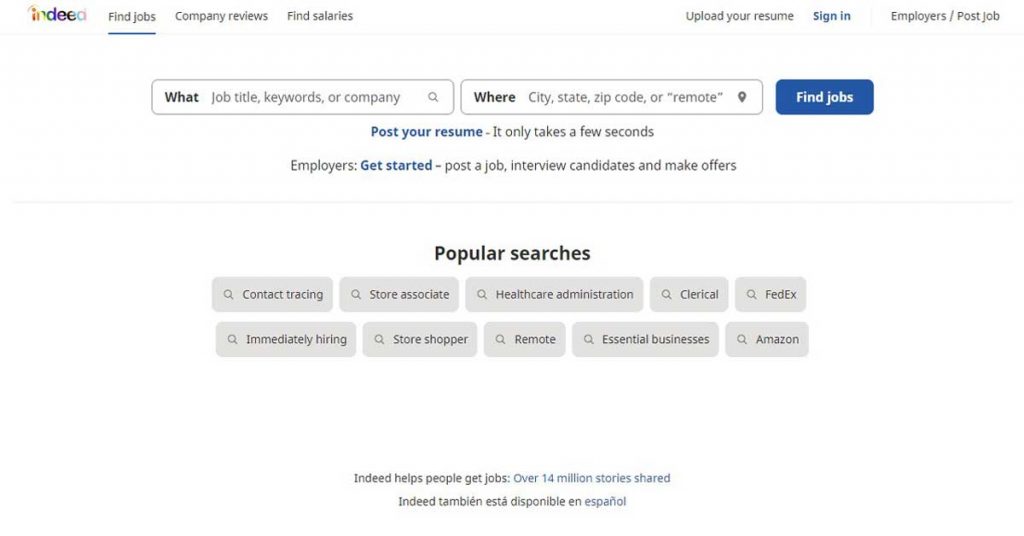Image resolution: width=1024 pixels, height=536 pixels.
Task: Select Healthcare administration popular search
Action: point(564,295)
